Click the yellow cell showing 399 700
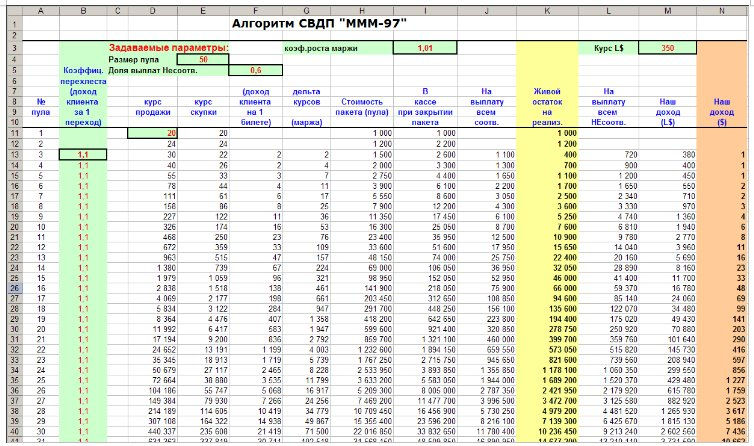The height and width of the screenshot is (446, 754). 547,339
